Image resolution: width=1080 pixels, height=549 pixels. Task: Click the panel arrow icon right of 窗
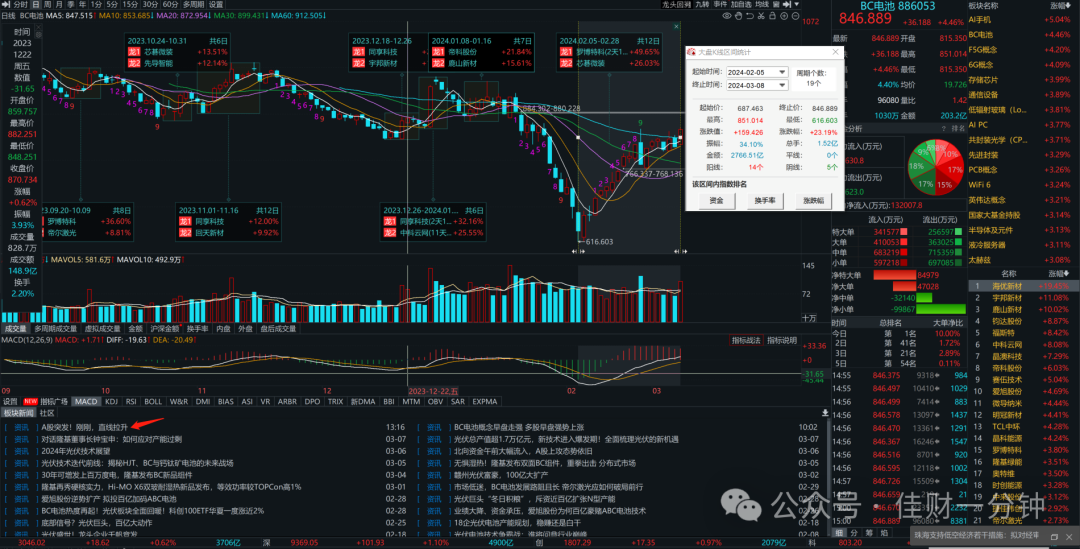tap(787, 4)
